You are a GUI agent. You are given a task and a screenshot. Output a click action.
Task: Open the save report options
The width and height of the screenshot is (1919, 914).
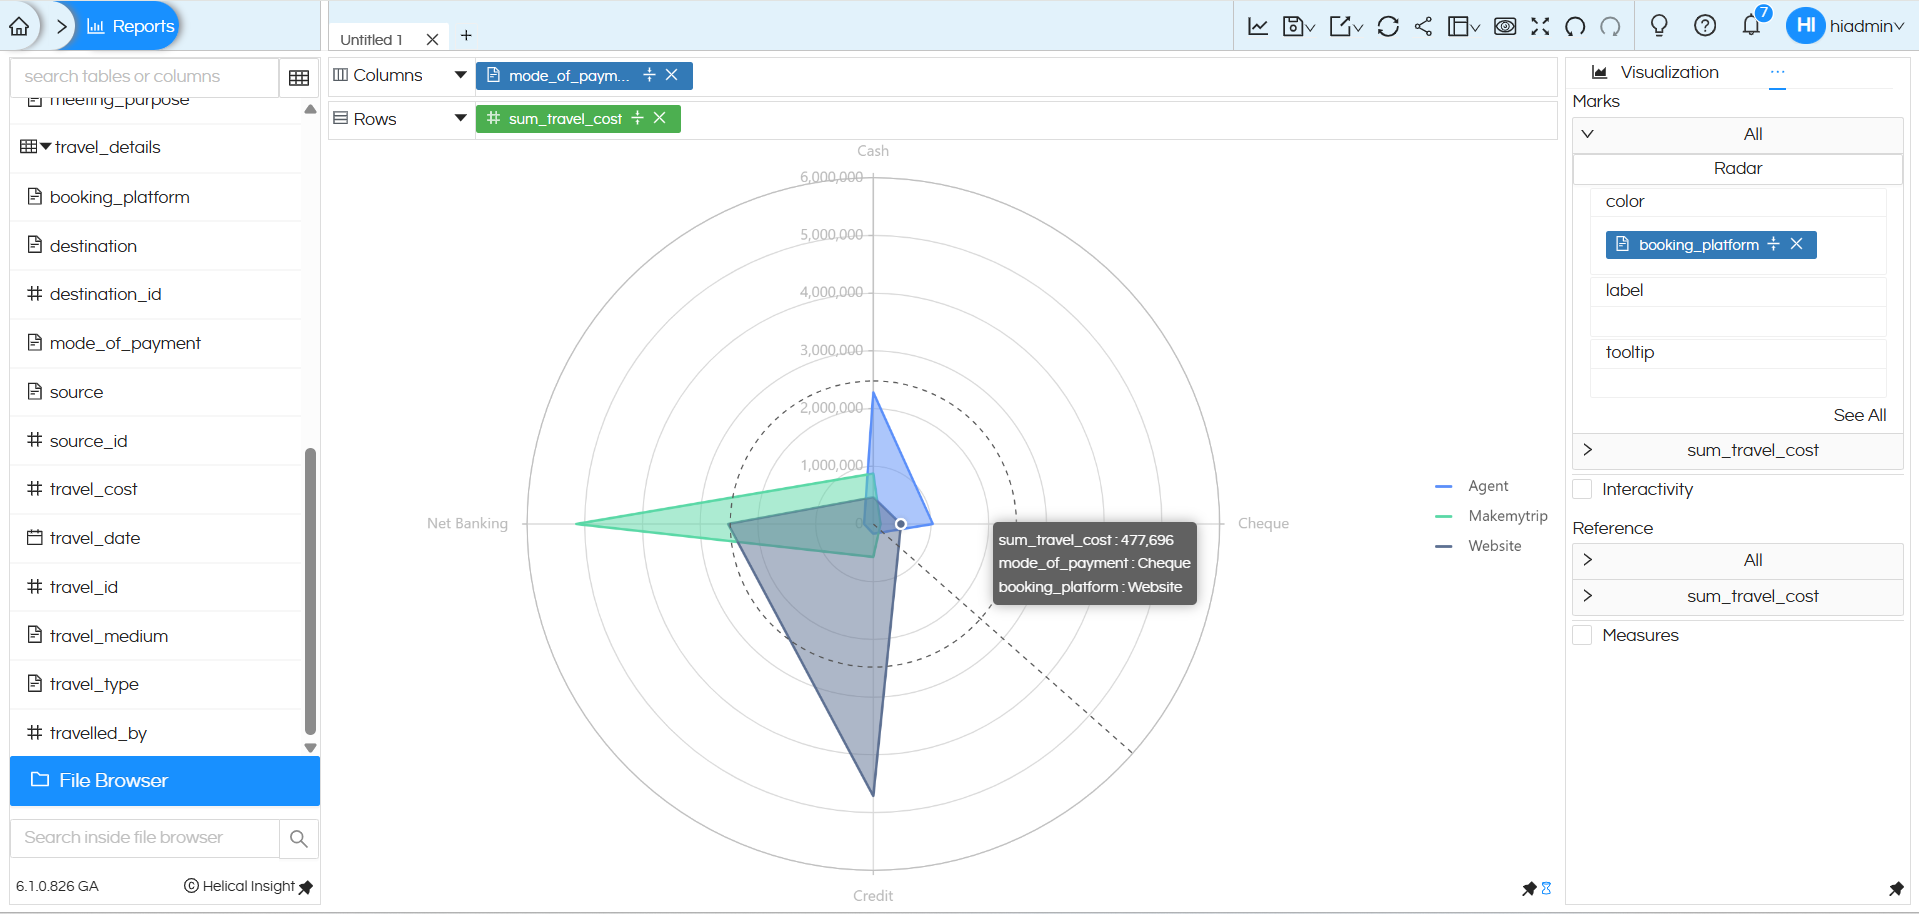[x=1297, y=26]
